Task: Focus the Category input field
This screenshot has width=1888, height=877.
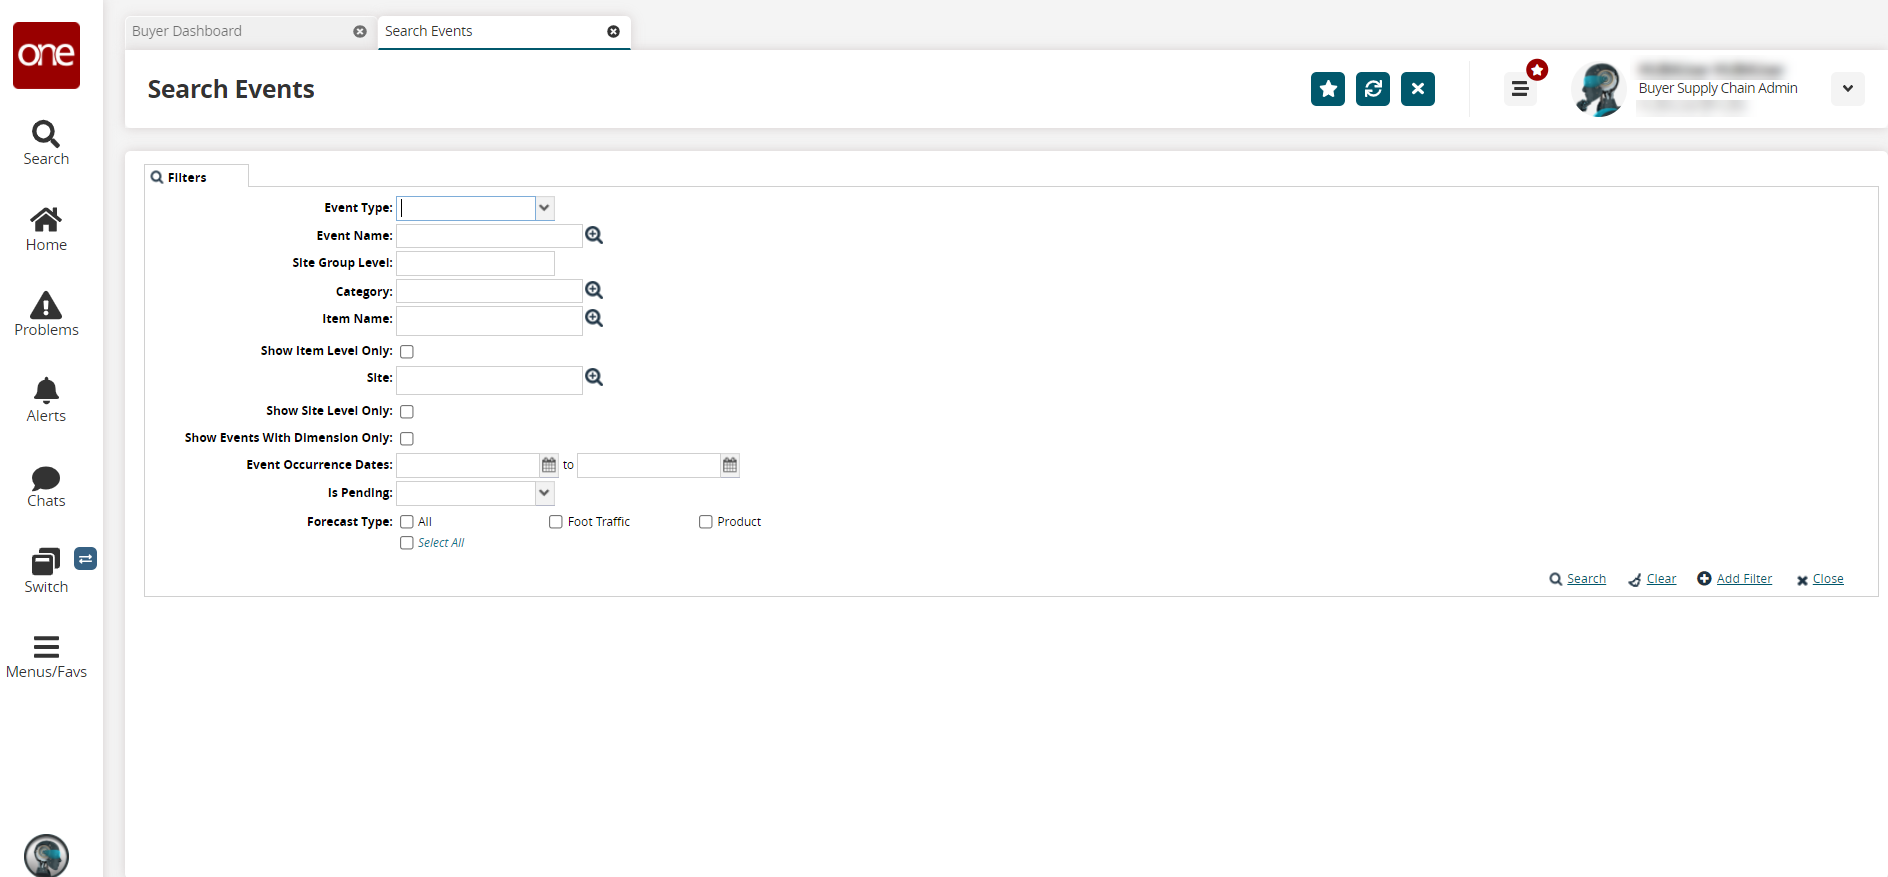Action: (489, 291)
